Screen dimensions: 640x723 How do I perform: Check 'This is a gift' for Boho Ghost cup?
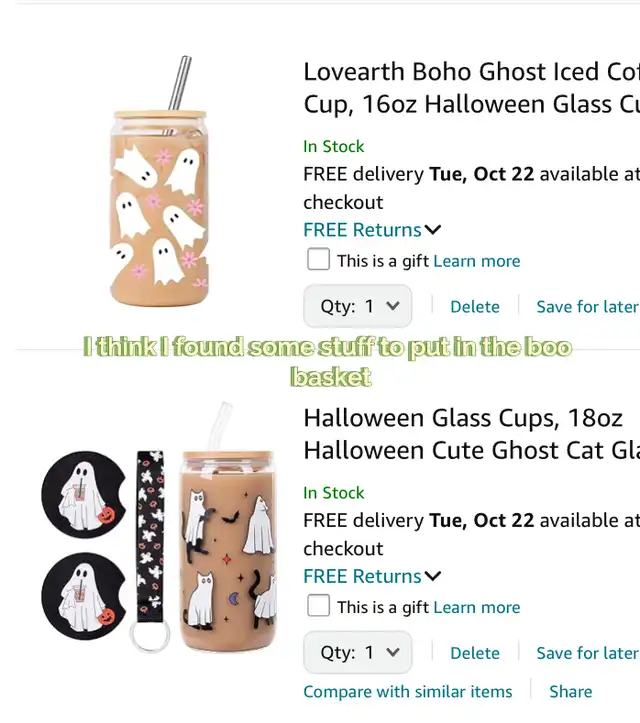tap(318, 259)
